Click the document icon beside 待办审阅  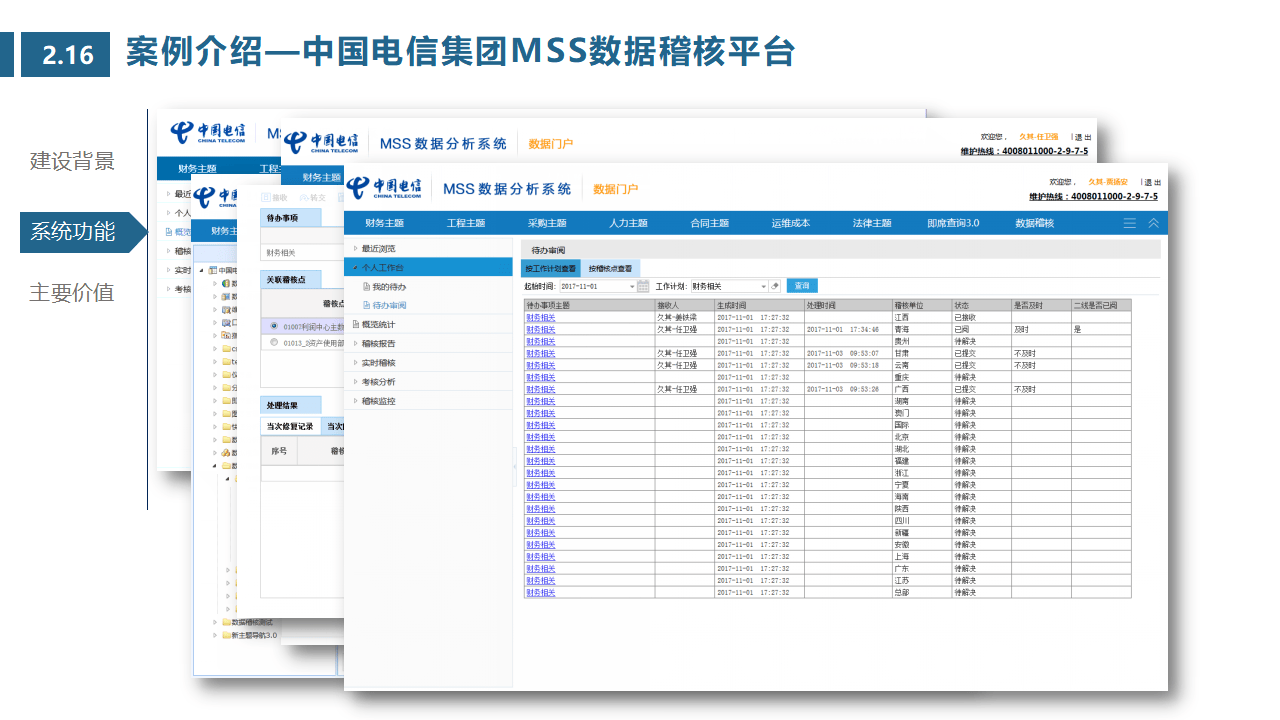click(x=366, y=305)
